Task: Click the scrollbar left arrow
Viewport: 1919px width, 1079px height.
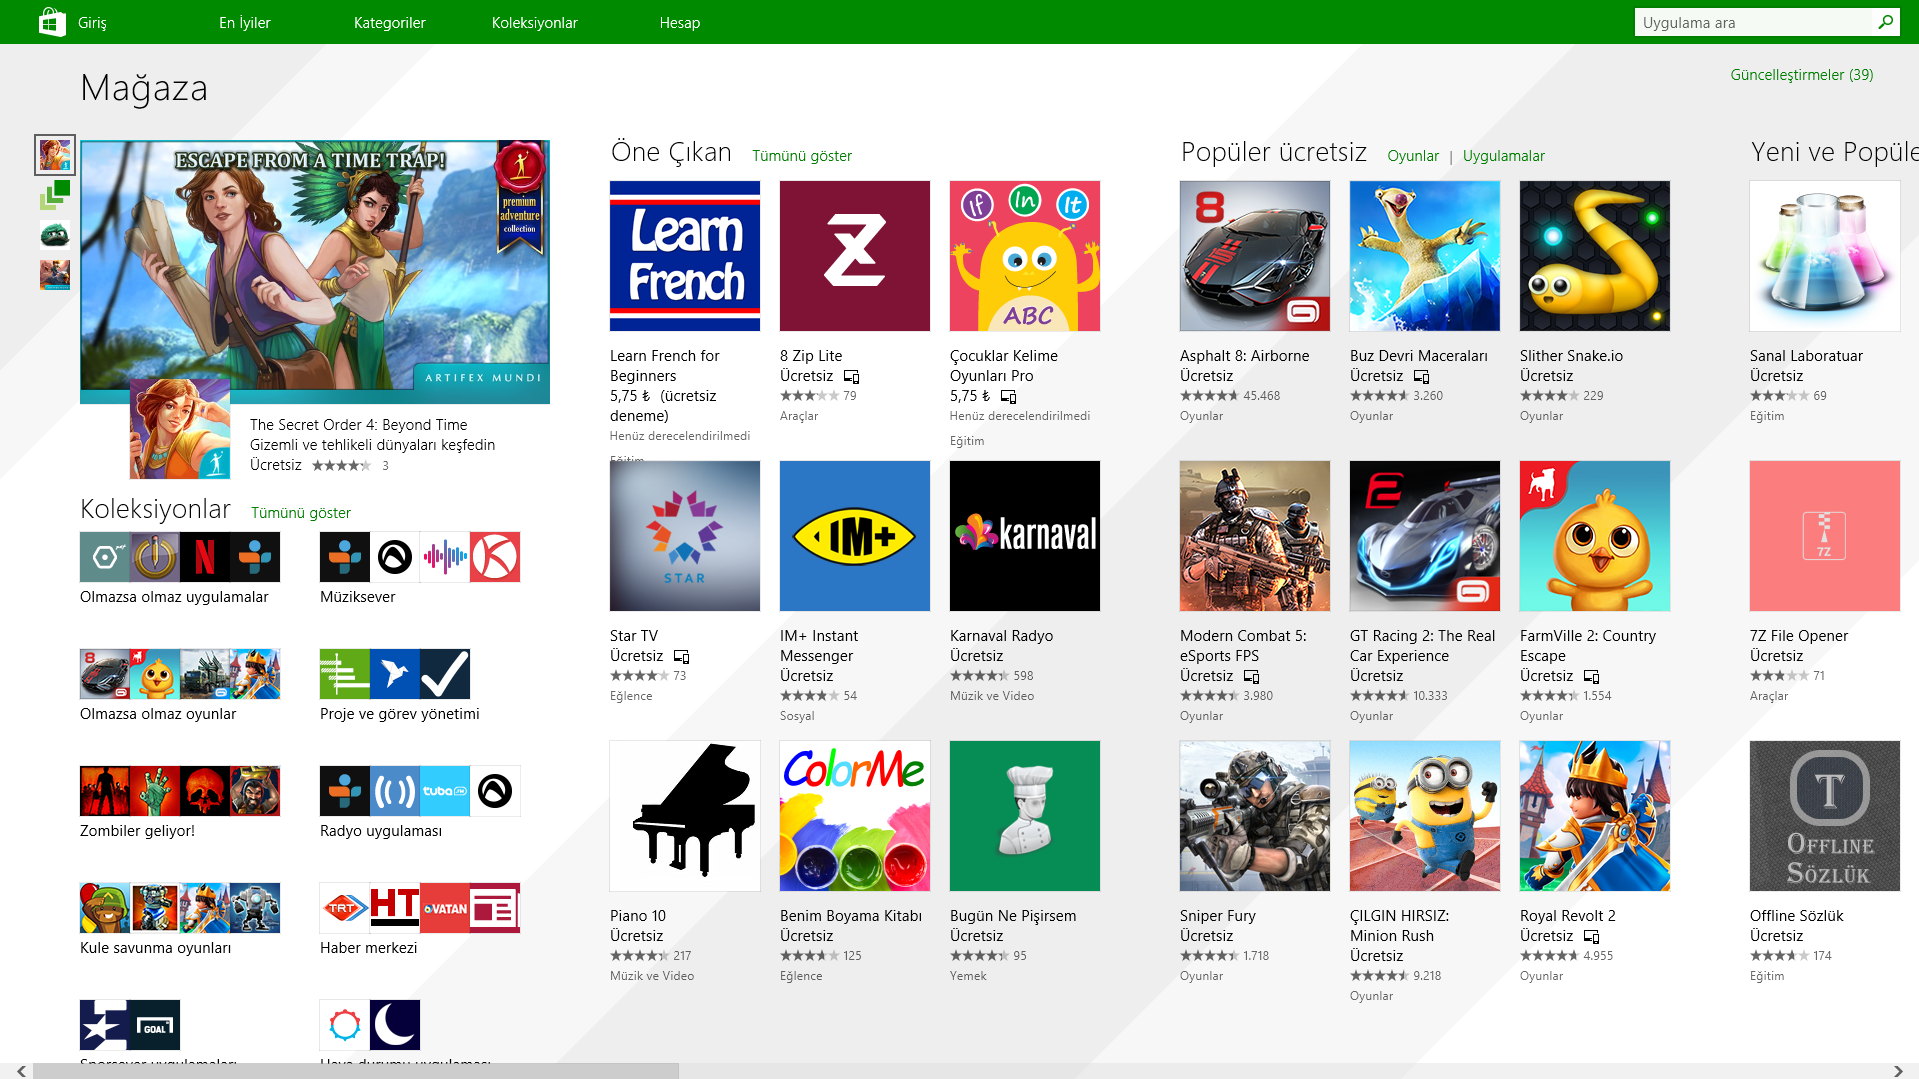Action: click(21, 1071)
